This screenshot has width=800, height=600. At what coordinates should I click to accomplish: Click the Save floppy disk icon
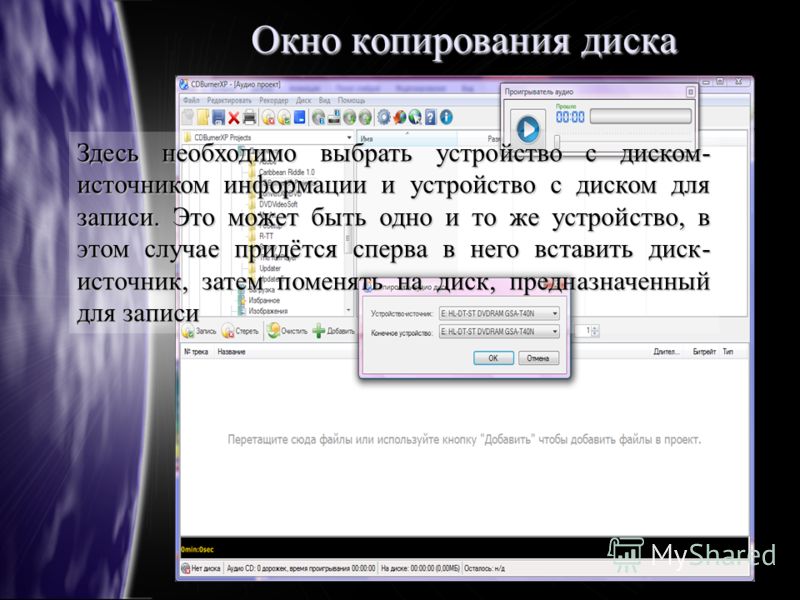[218, 117]
